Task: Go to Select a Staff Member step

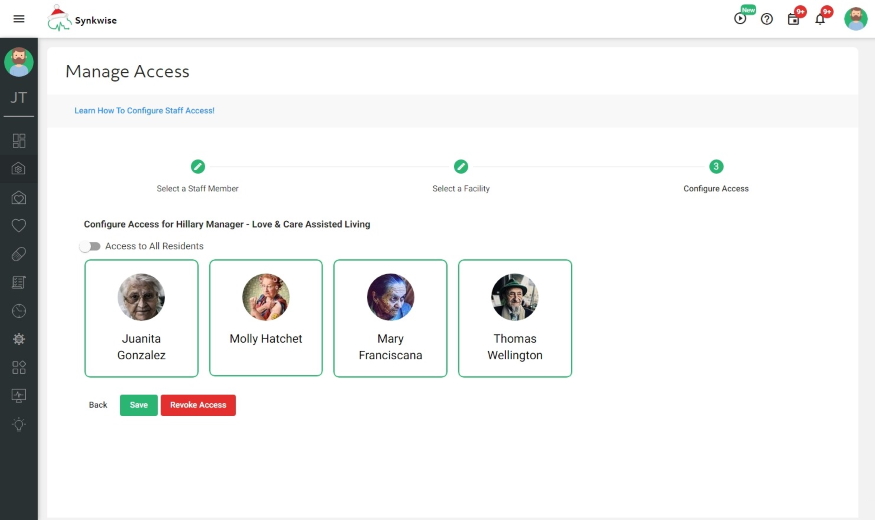Action: coord(198,167)
